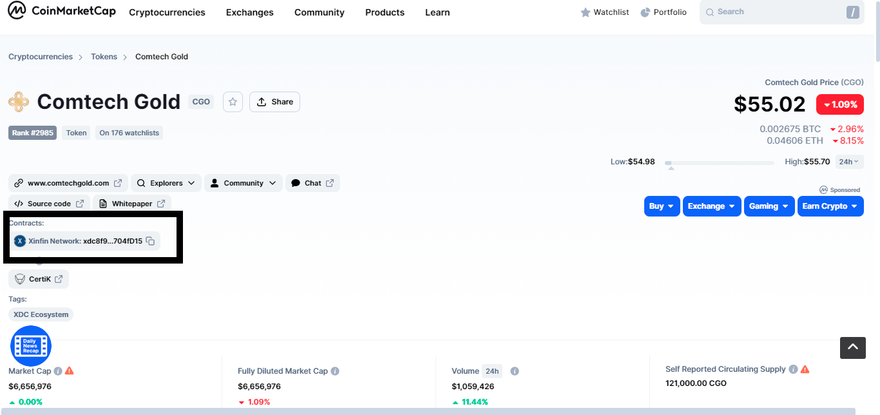Expand the Explorers dropdown
The width and height of the screenshot is (880, 415).
pyautogui.click(x=165, y=183)
